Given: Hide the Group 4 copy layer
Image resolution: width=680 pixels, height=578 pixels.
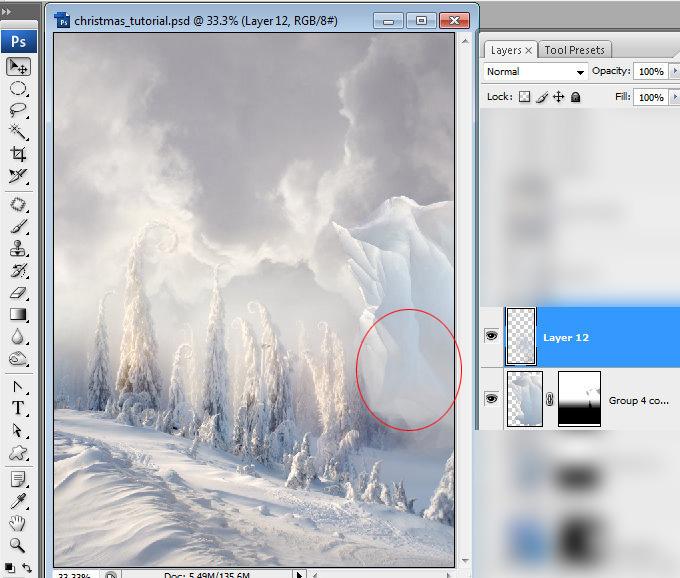Looking at the screenshot, I should 491,398.
